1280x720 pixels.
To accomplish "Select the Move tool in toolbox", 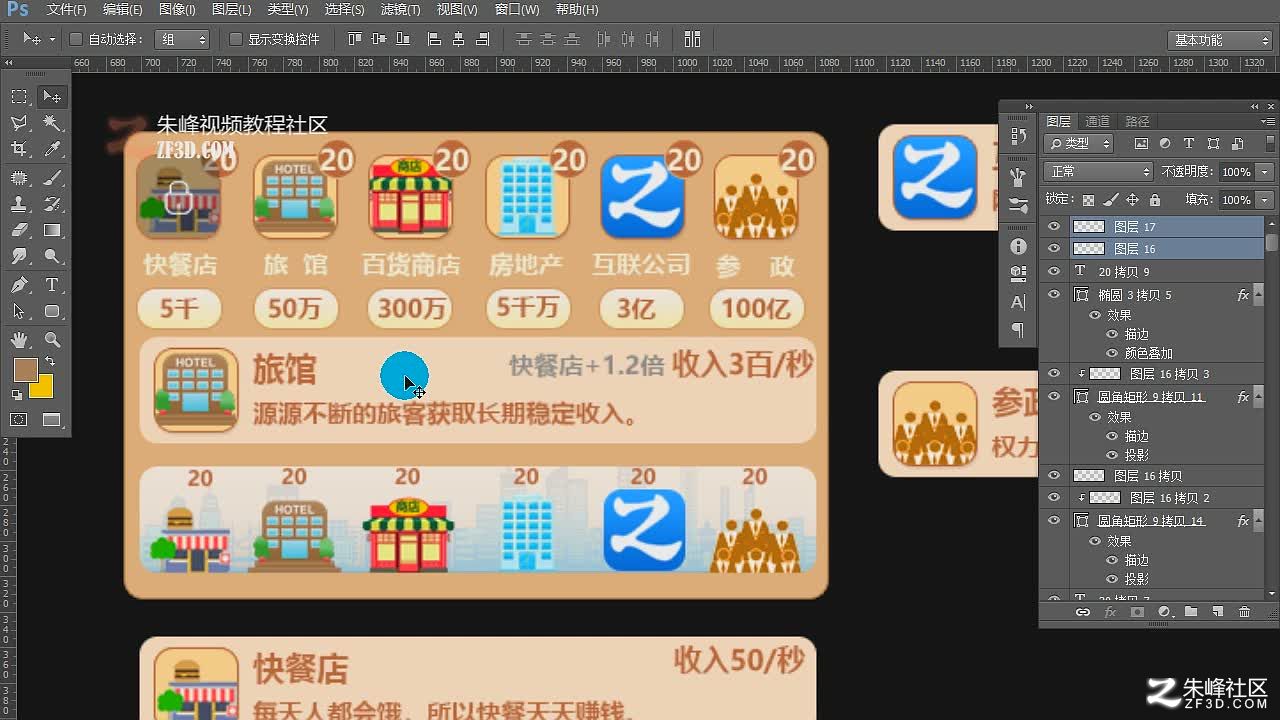I will pyautogui.click(x=52, y=97).
